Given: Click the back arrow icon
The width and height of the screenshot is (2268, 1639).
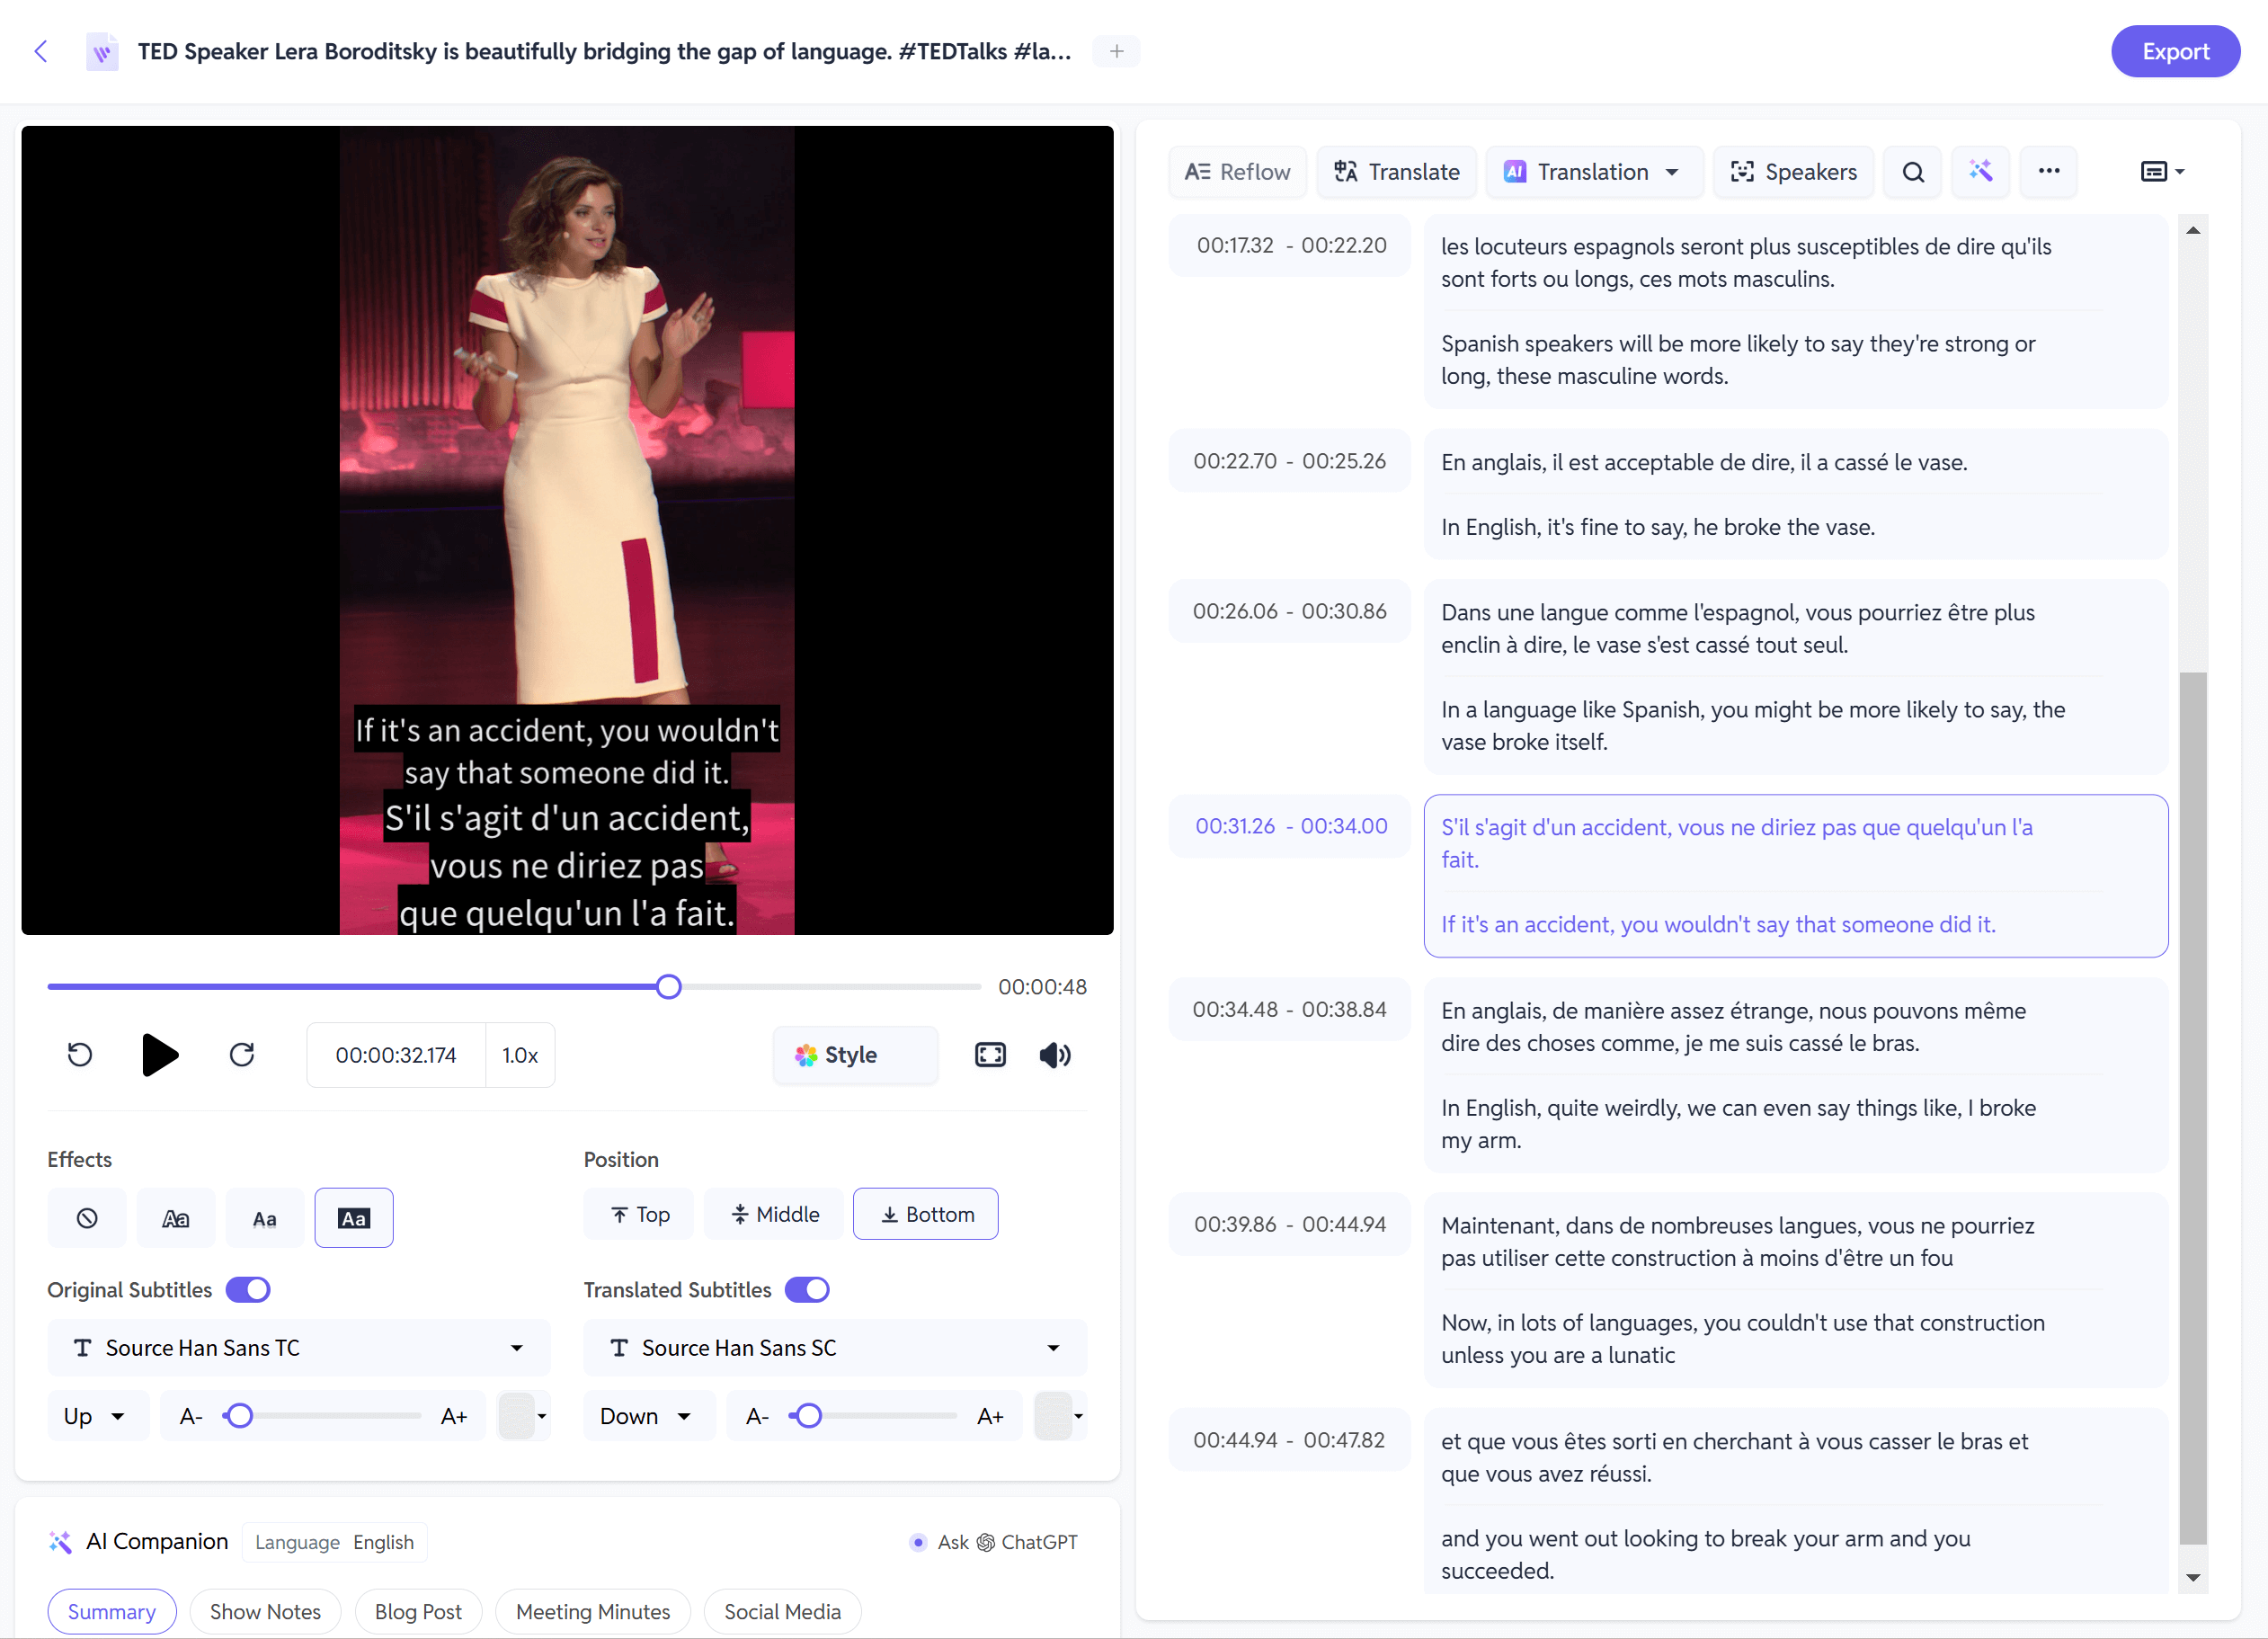Looking at the screenshot, I should pyautogui.click(x=41, y=51).
